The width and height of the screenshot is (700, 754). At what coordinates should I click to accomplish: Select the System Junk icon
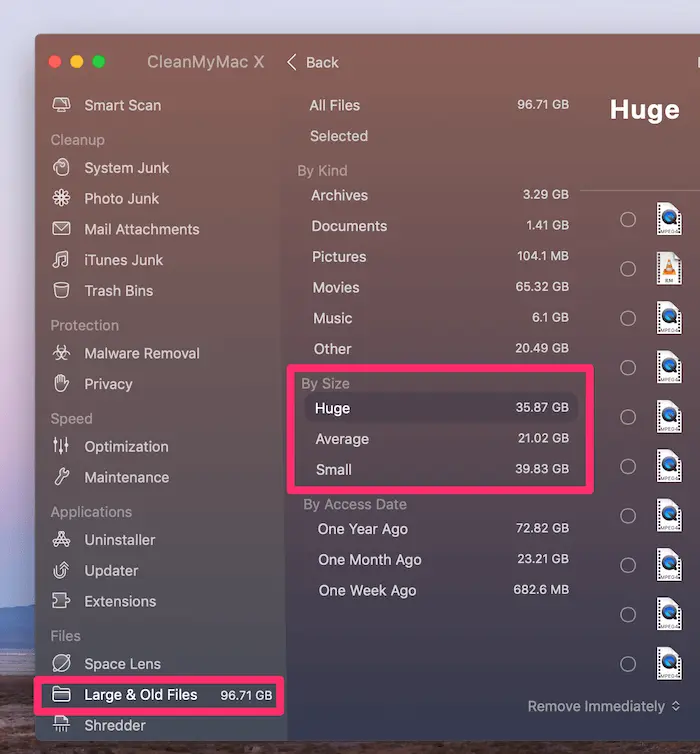tap(62, 168)
